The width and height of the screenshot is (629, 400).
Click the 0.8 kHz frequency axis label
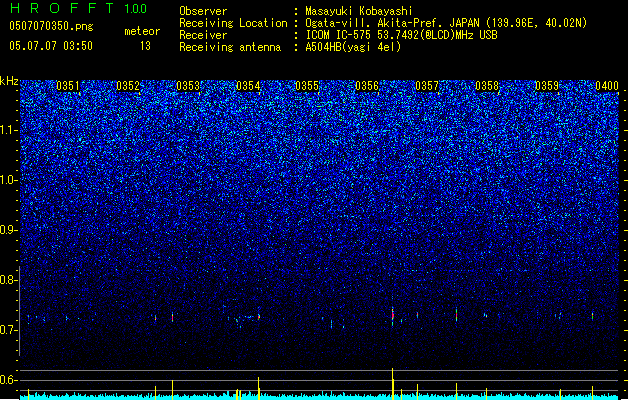[x=8, y=280]
